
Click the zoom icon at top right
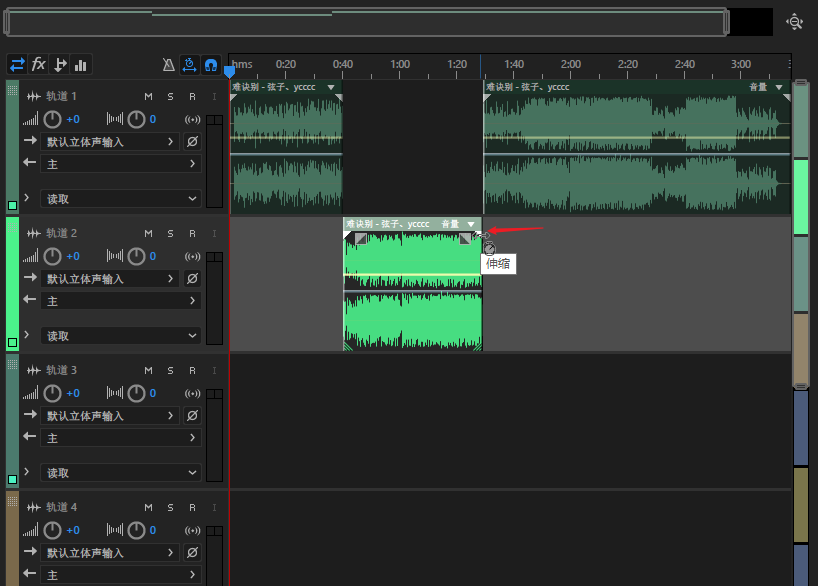pyautogui.click(x=794, y=22)
